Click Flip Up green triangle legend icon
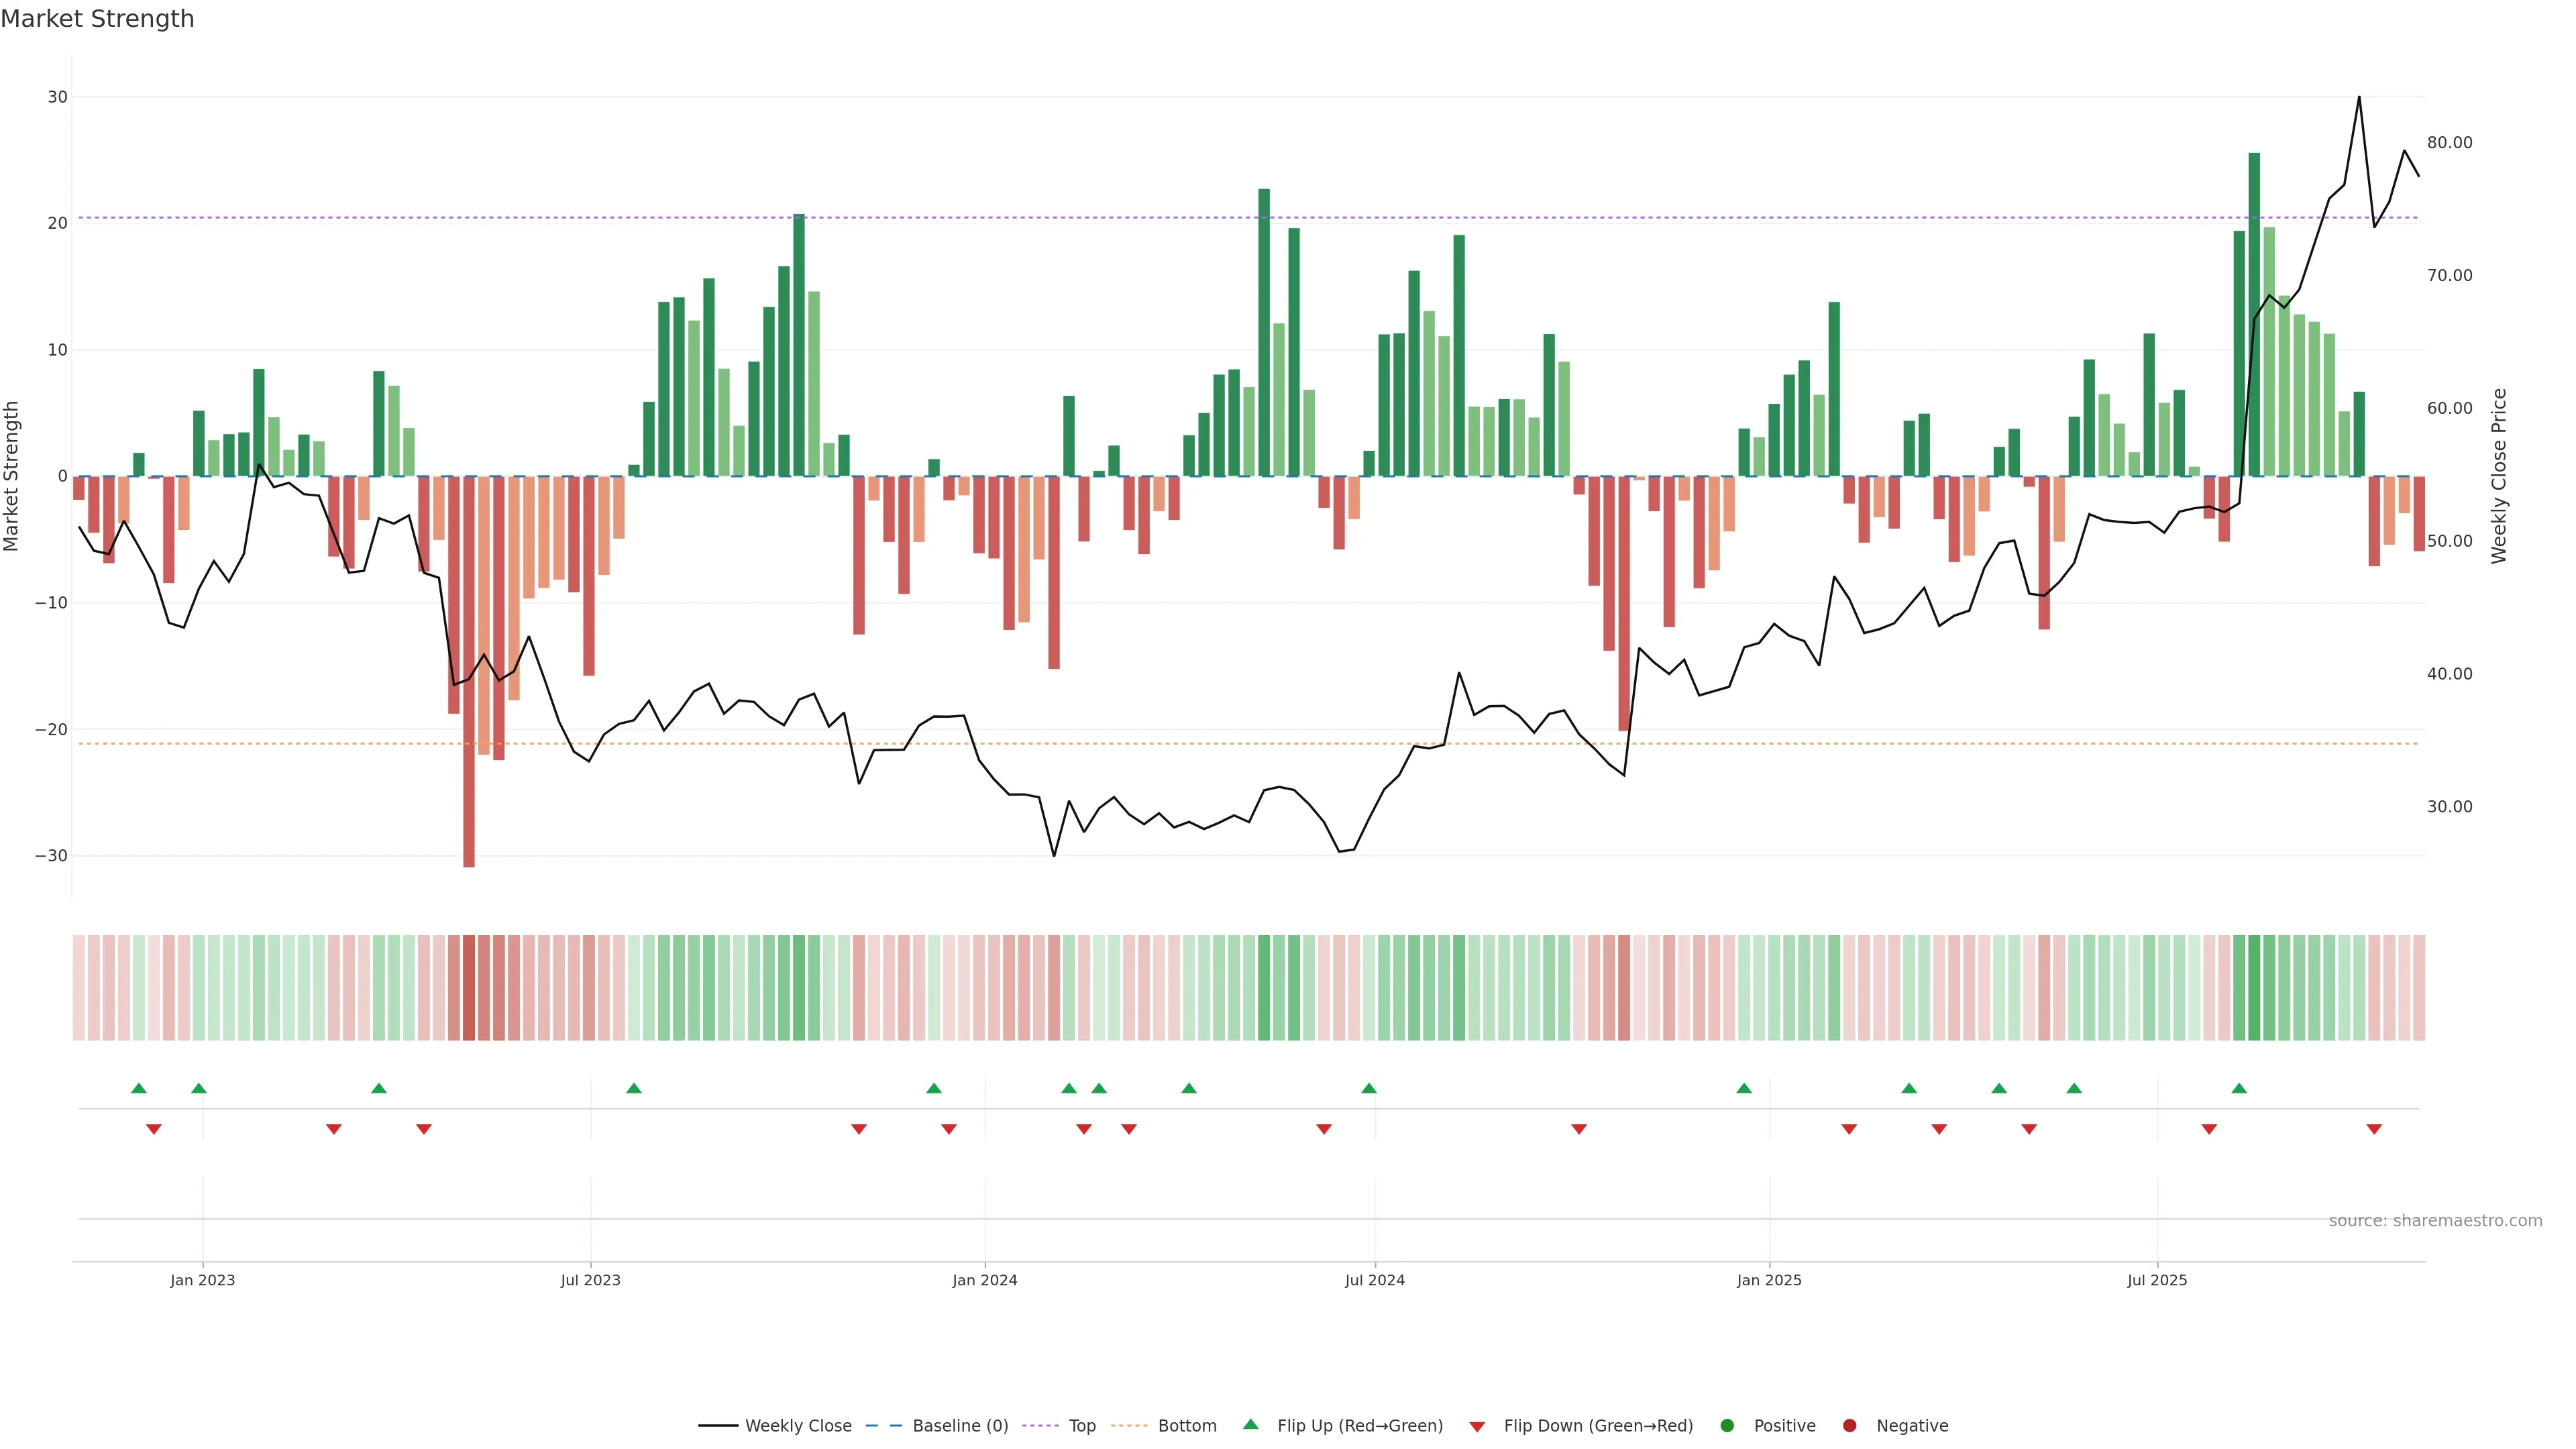 tap(1250, 1425)
